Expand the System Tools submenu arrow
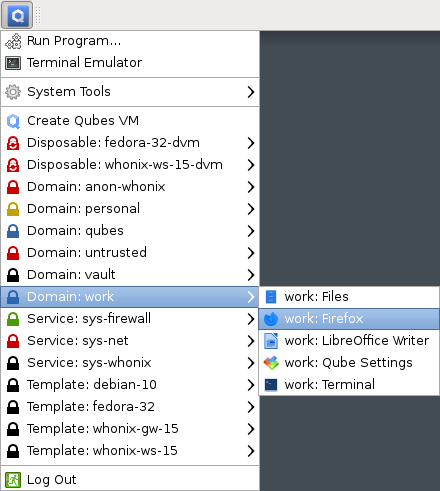440x491 pixels. [251, 92]
